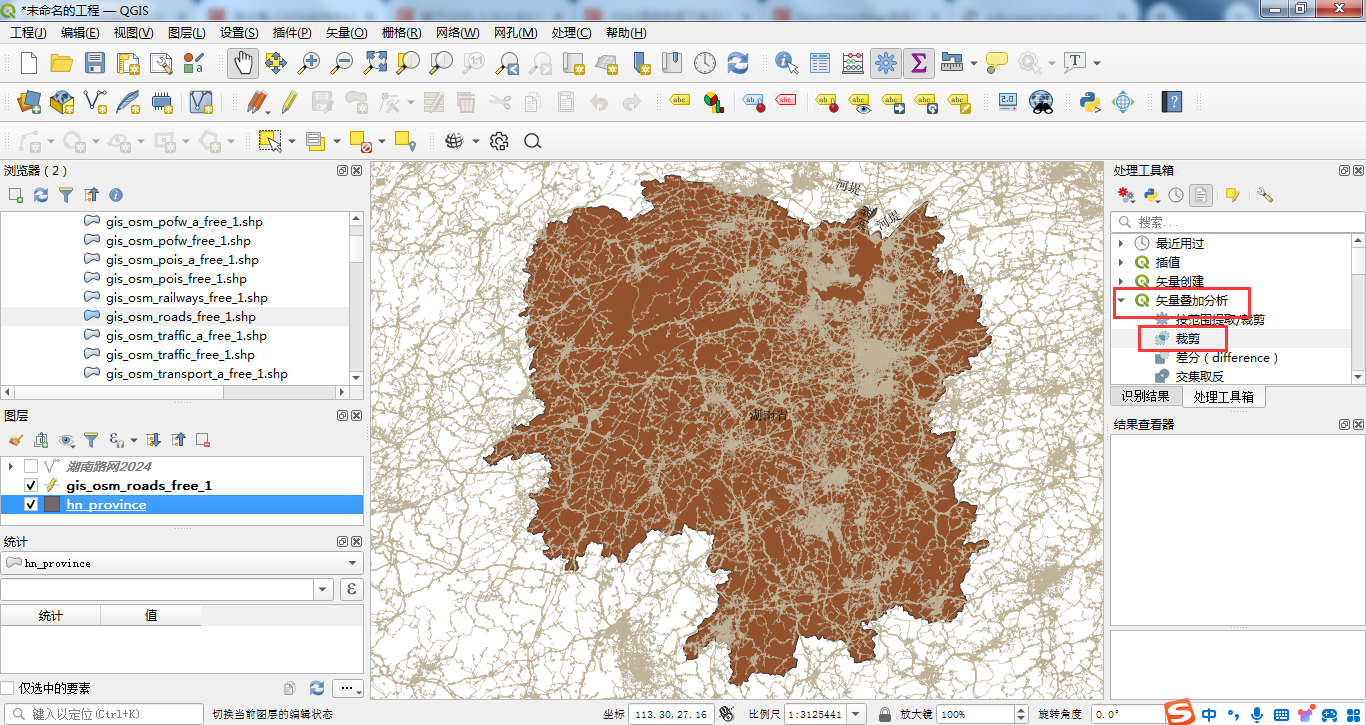Open the attribute table icon

click(x=820, y=63)
